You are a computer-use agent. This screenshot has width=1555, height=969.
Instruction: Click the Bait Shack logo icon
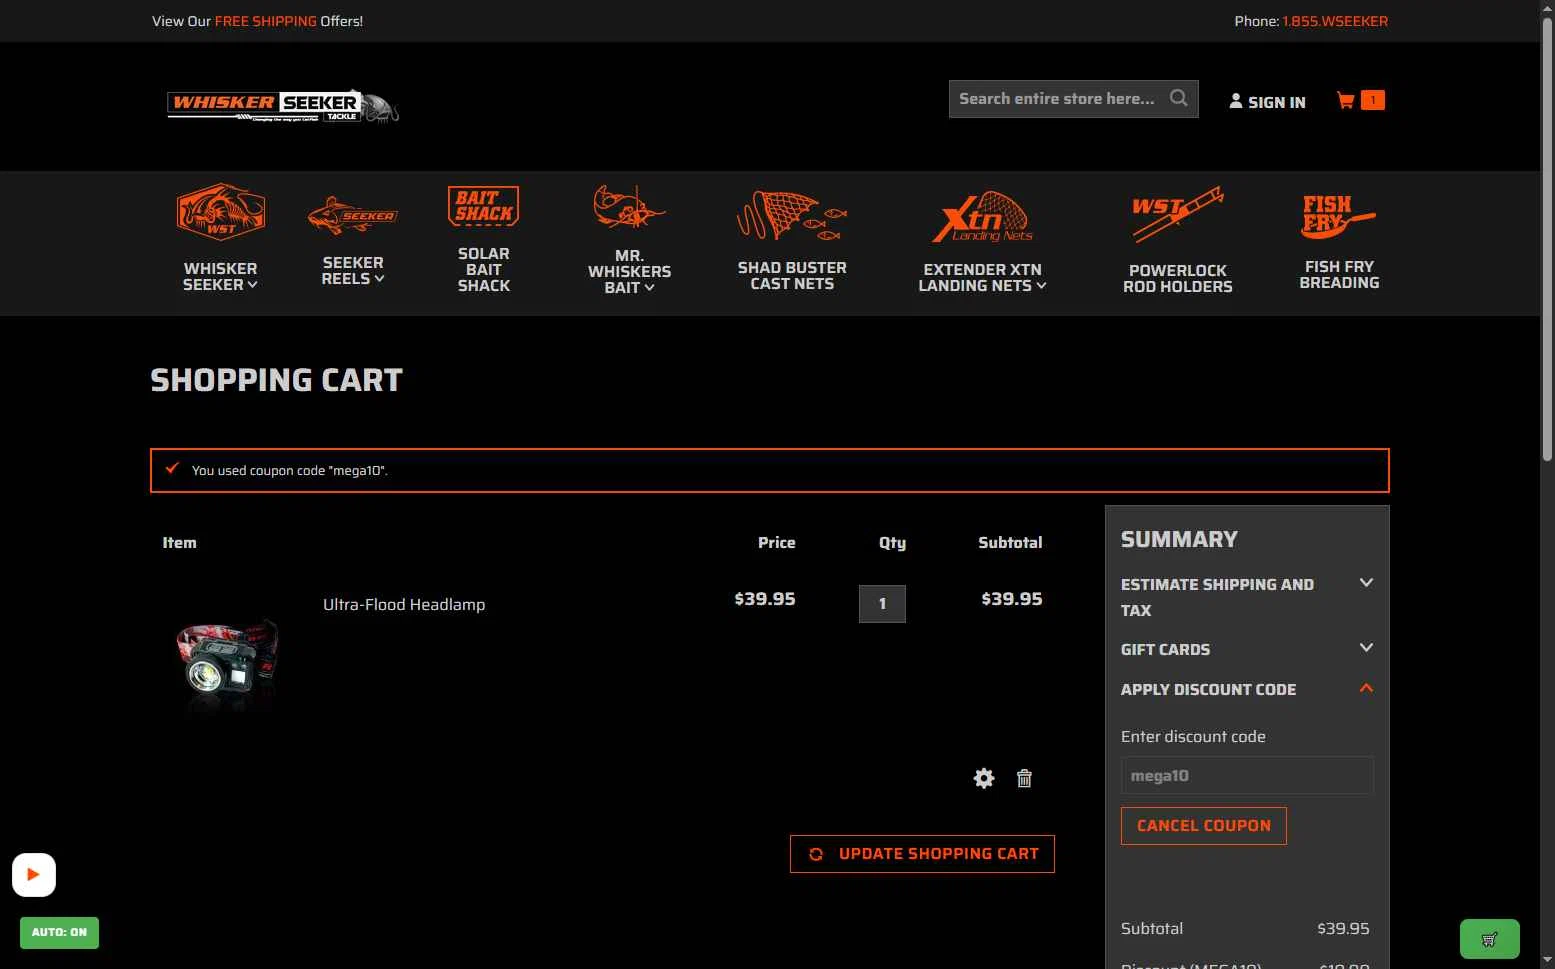pyautogui.click(x=484, y=206)
